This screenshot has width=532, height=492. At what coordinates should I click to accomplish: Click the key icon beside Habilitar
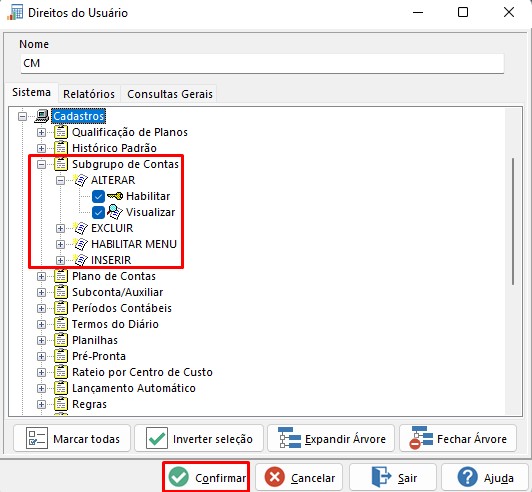pyautogui.click(x=115, y=196)
